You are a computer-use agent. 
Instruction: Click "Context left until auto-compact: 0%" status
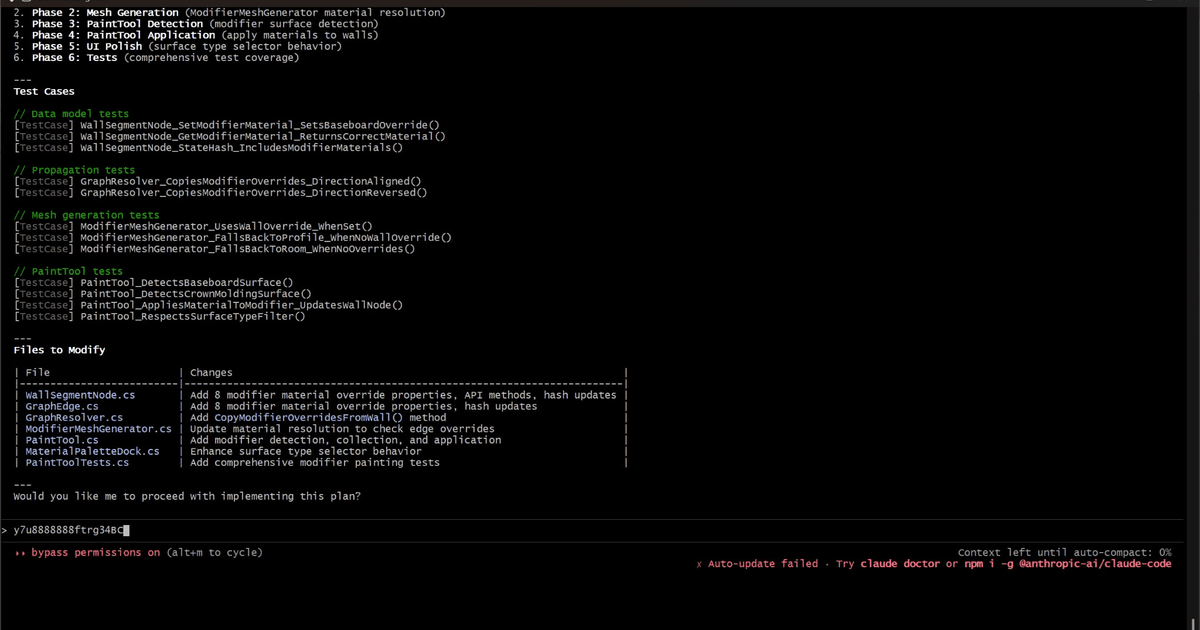pyautogui.click(x=1065, y=552)
